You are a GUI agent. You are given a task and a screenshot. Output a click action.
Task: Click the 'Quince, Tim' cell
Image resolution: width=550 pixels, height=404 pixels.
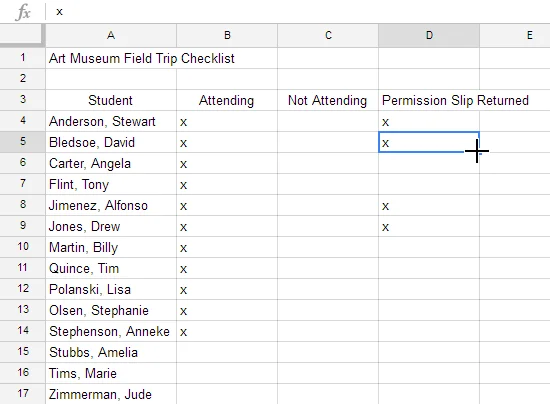click(111, 269)
